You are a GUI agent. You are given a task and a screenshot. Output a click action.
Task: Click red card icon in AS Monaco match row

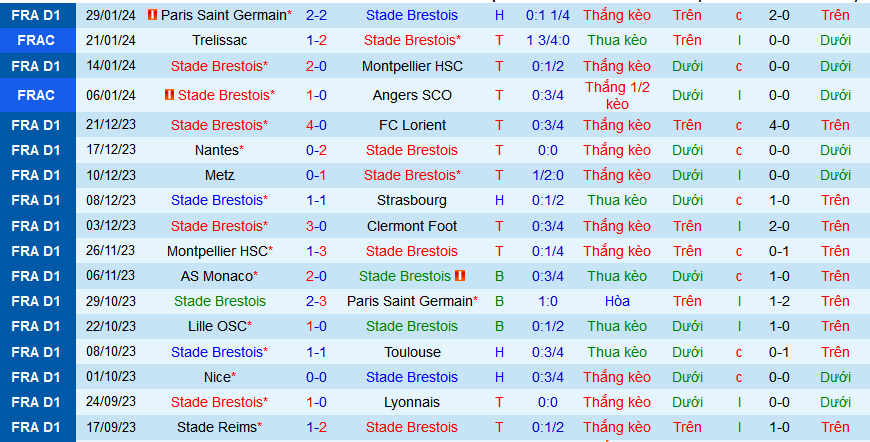[460, 275]
